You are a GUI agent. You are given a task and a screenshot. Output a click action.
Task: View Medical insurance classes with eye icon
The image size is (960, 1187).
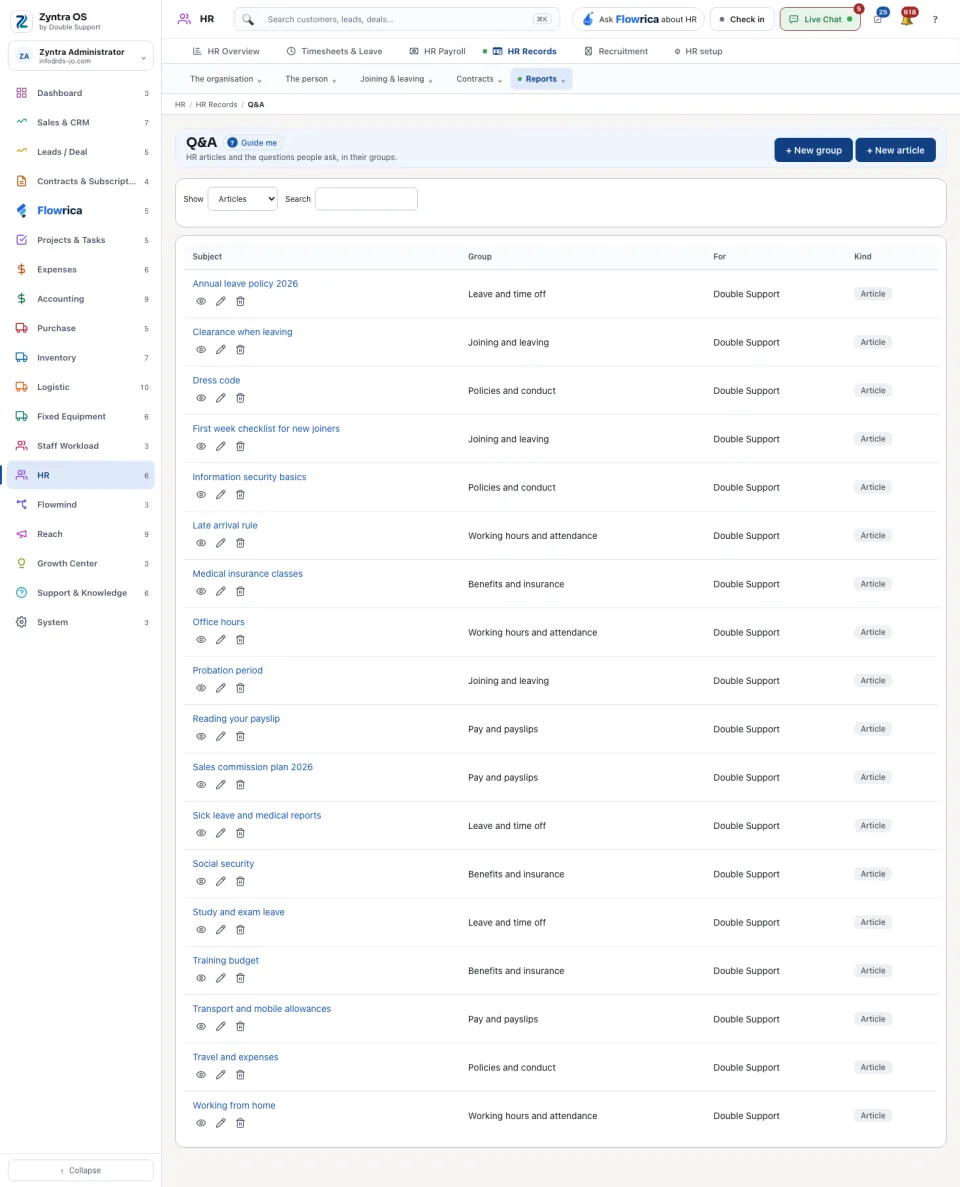click(x=201, y=591)
